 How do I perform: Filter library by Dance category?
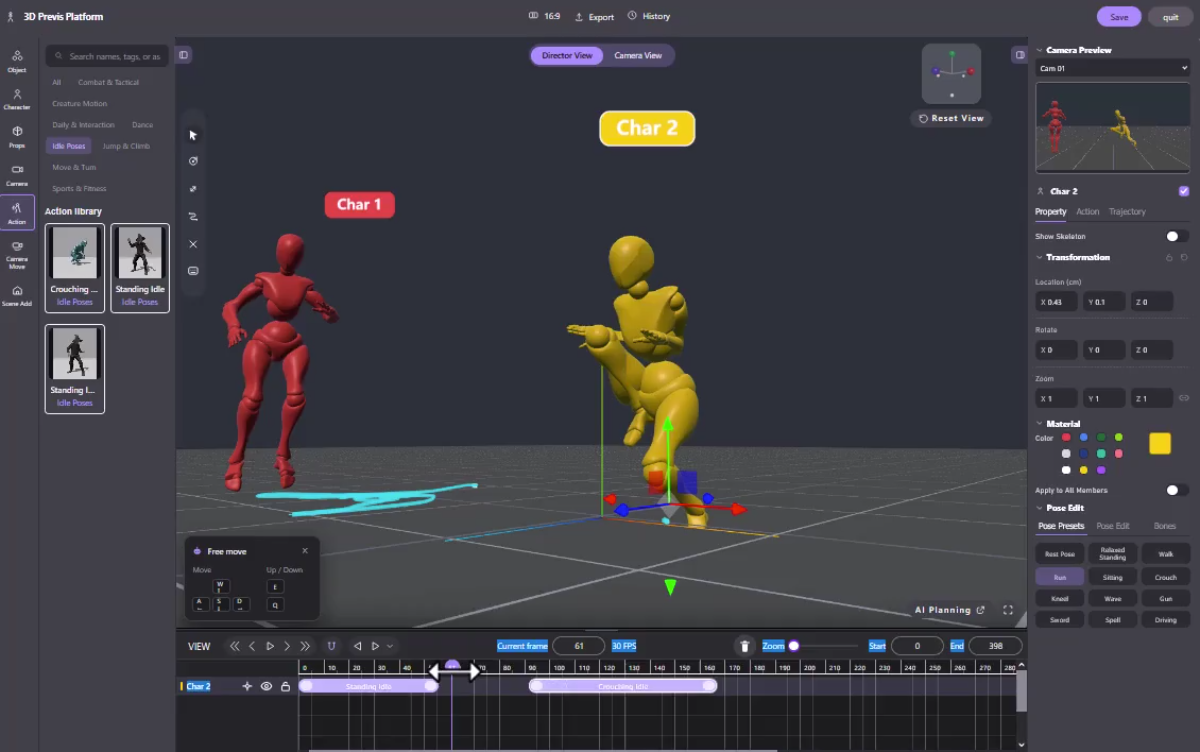[x=142, y=125]
